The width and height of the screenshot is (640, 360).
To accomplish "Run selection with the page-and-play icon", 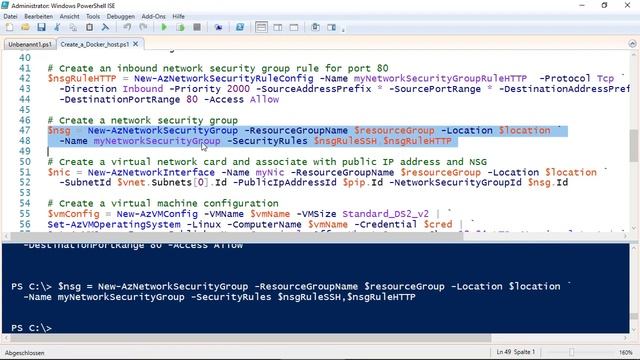I will [180, 27].
